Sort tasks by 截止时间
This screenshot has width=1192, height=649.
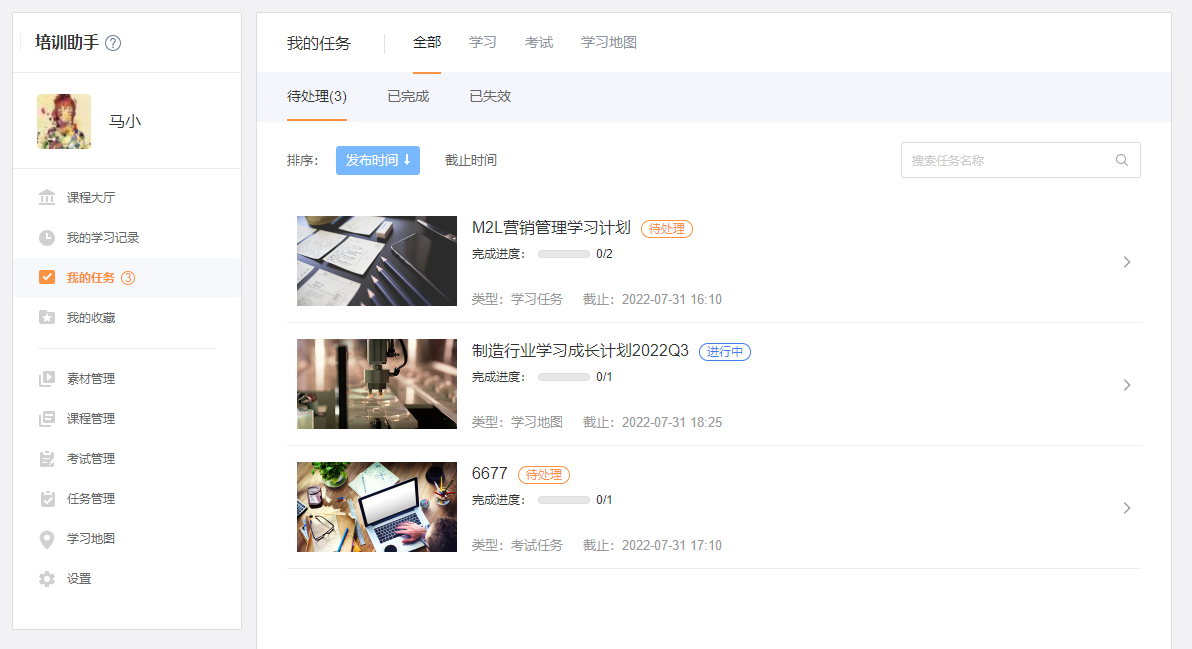pyautogui.click(x=471, y=160)
